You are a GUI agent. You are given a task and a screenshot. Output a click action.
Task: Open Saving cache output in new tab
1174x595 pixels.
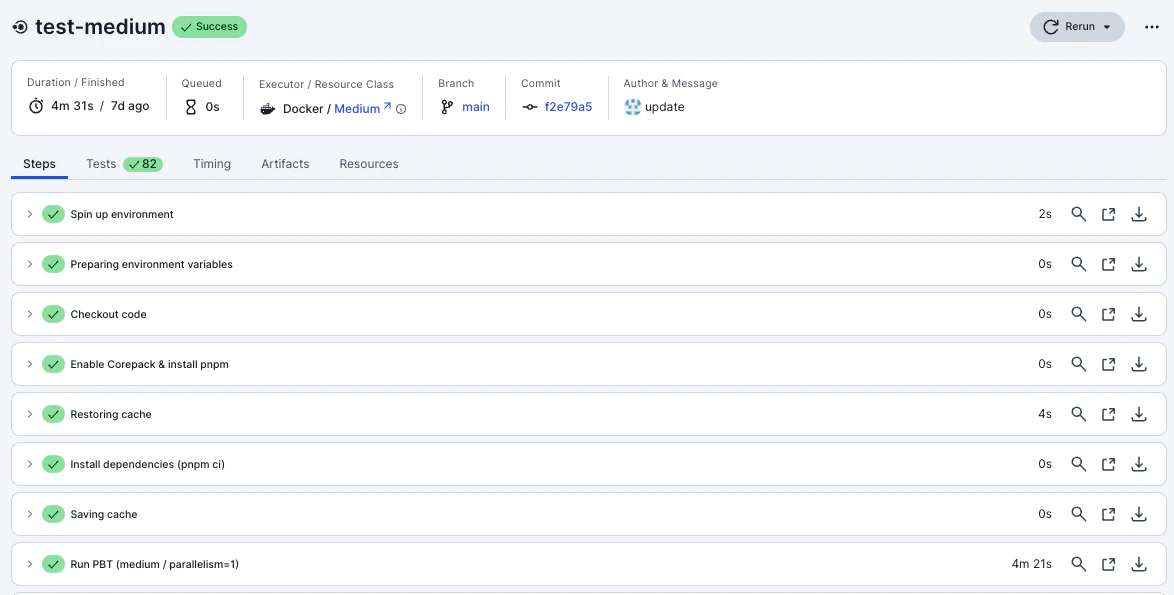pyautogui.click(x=1109, y=514)
